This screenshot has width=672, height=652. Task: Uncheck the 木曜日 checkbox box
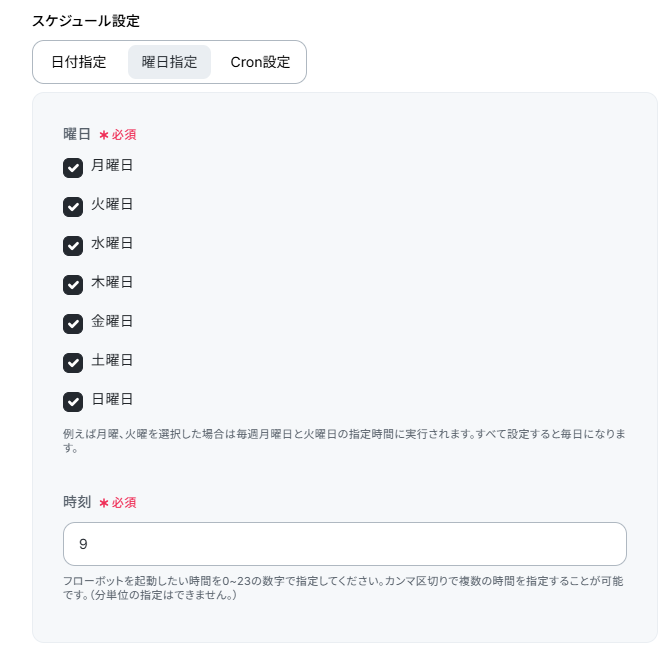pyautogui.click(x=73, y=284)
